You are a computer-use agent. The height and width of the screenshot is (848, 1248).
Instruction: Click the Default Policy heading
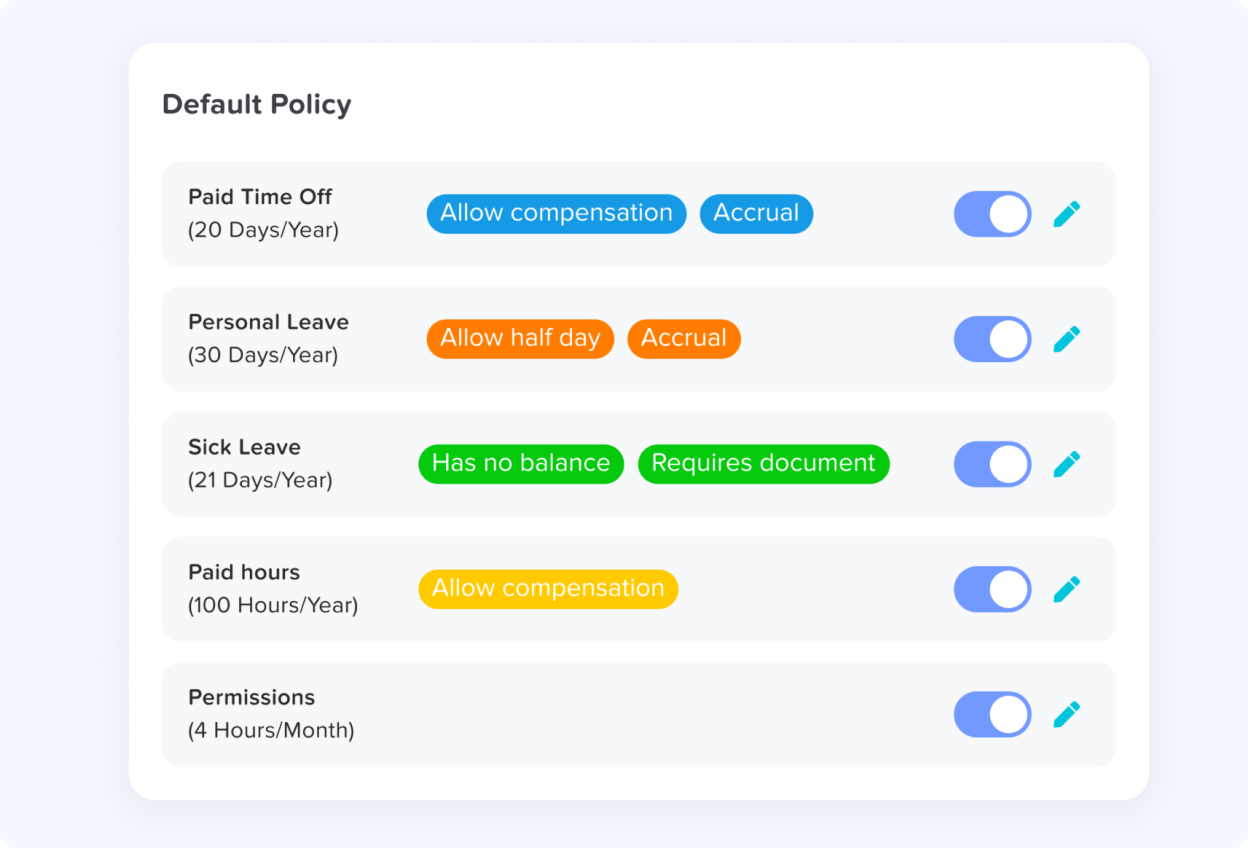coord(257,105)
